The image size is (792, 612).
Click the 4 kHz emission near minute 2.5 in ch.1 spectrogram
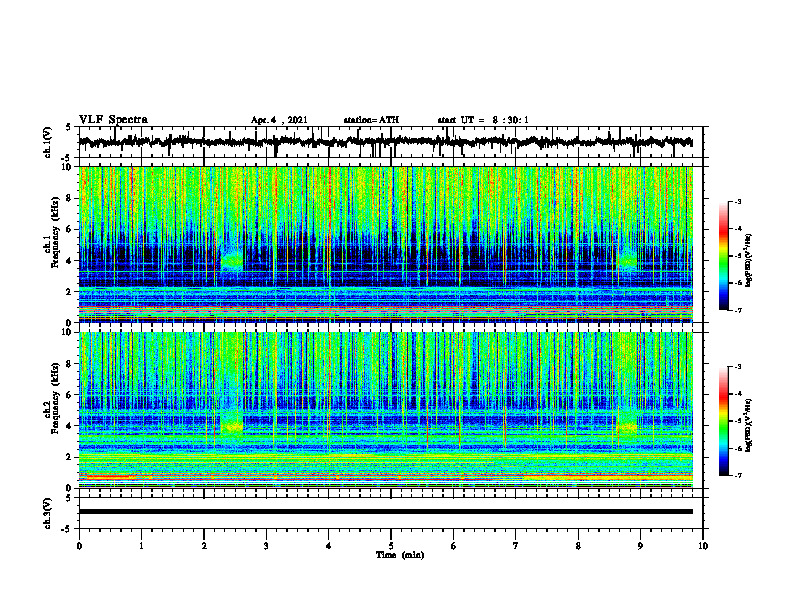point(232,261)
